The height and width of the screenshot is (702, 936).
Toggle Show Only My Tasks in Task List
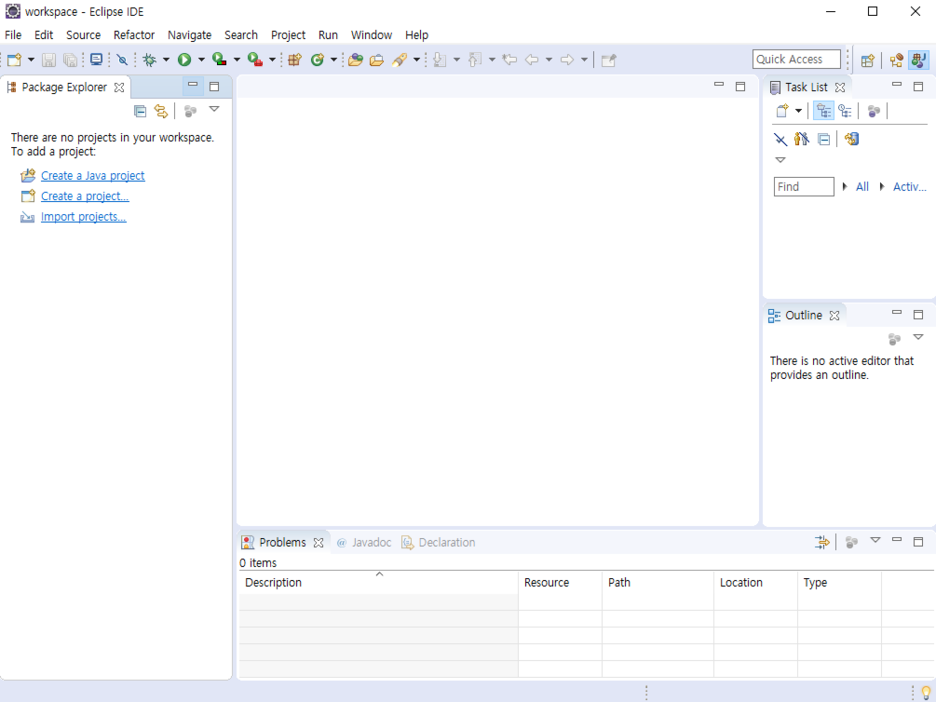[802, 139]
